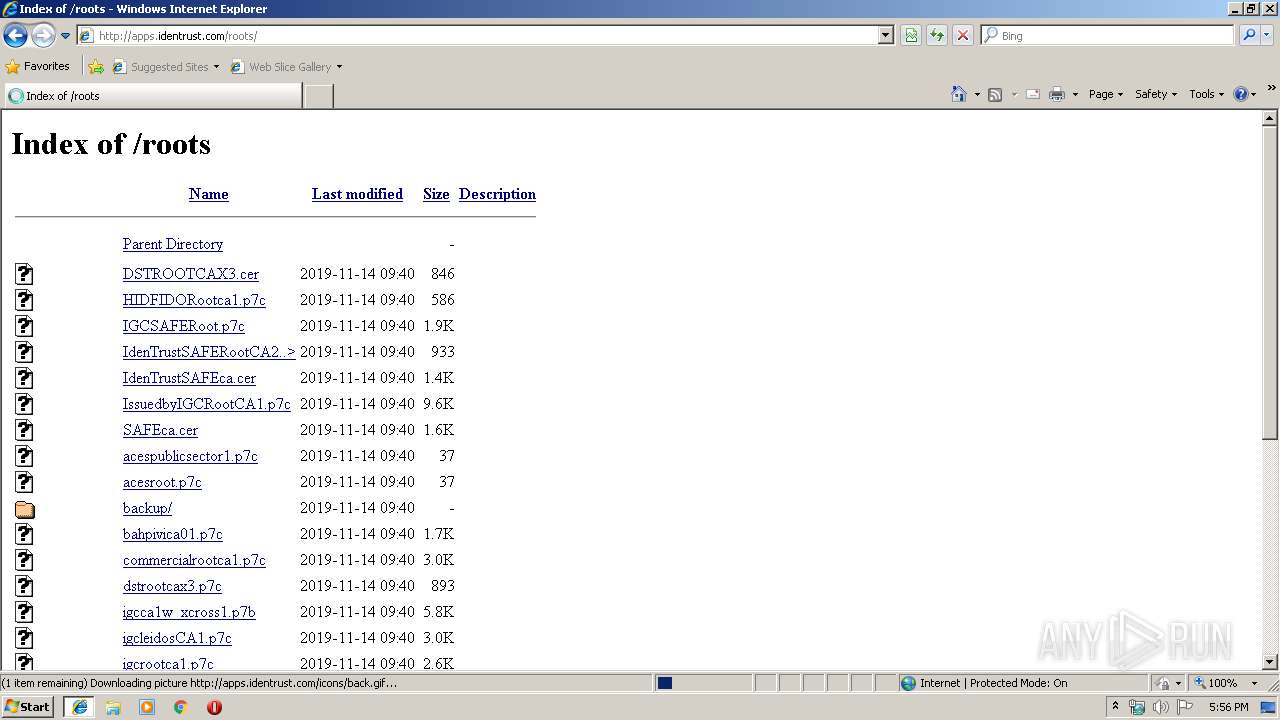Click the RSS Feeds icon
Image resolution: width=1280 pixels, height=720 pixels.
[x=995, y=94]
